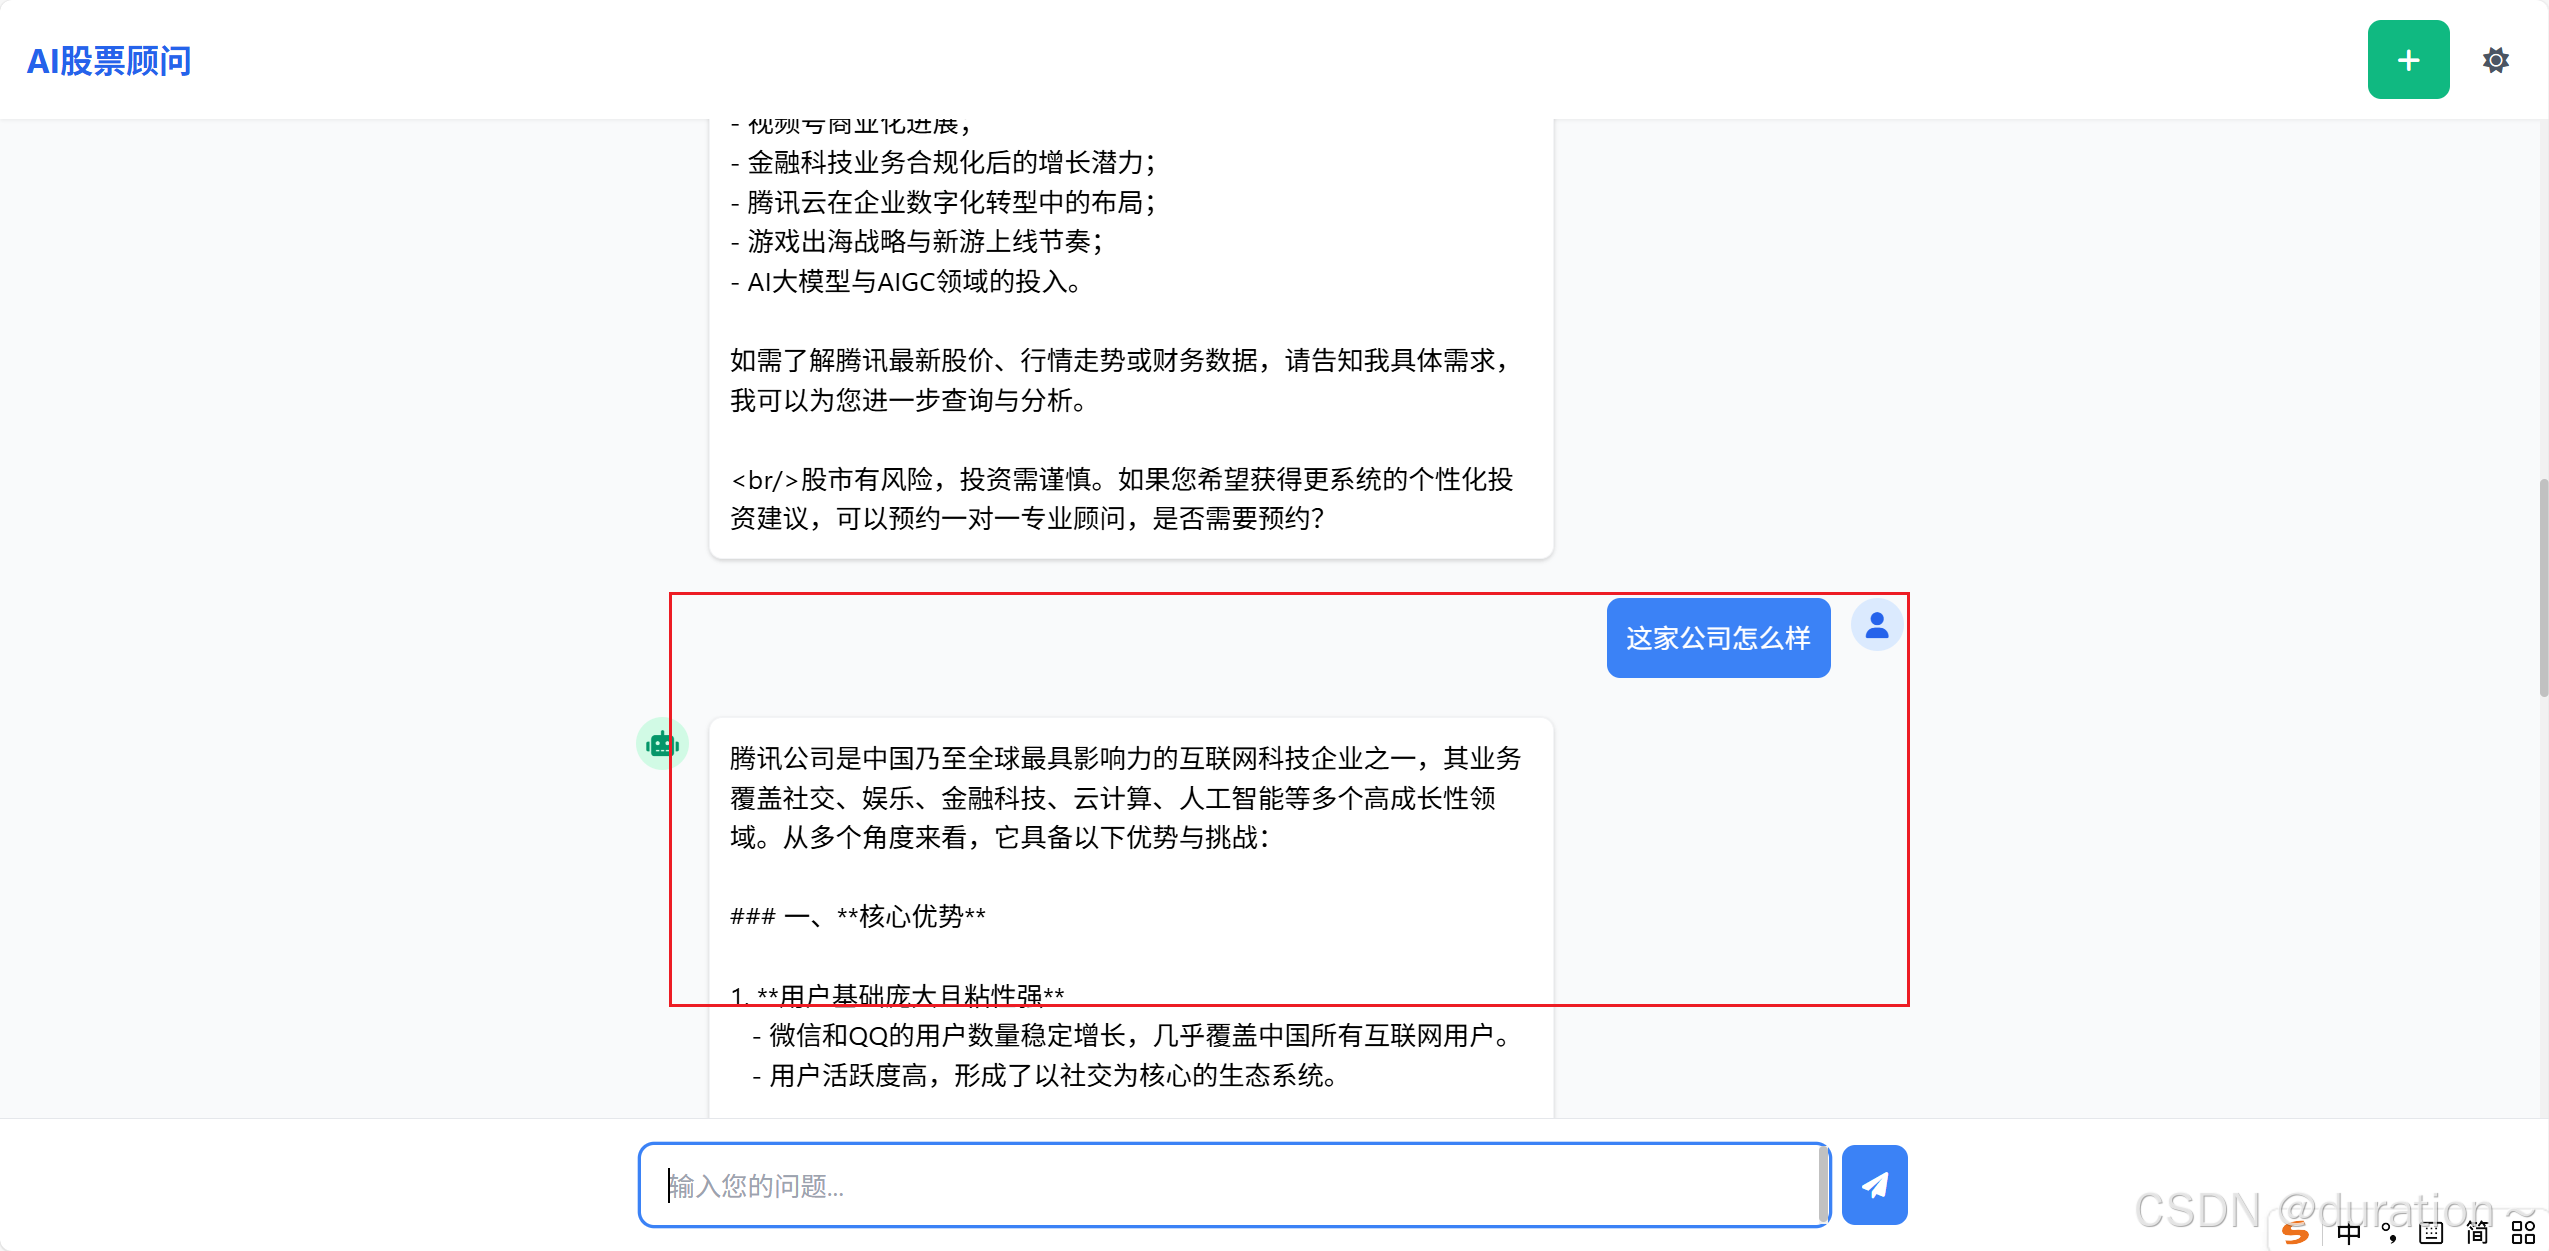This screenshot has width=2549, height=1251.
Task: Switch Chinese/English mode via 中 icon
Action: pos(2349,1233)
